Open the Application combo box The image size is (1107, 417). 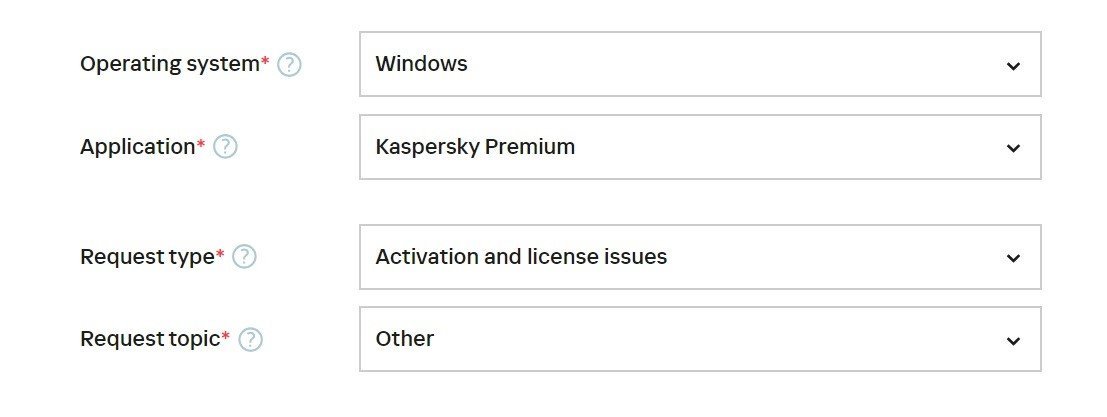pos(699,147)
